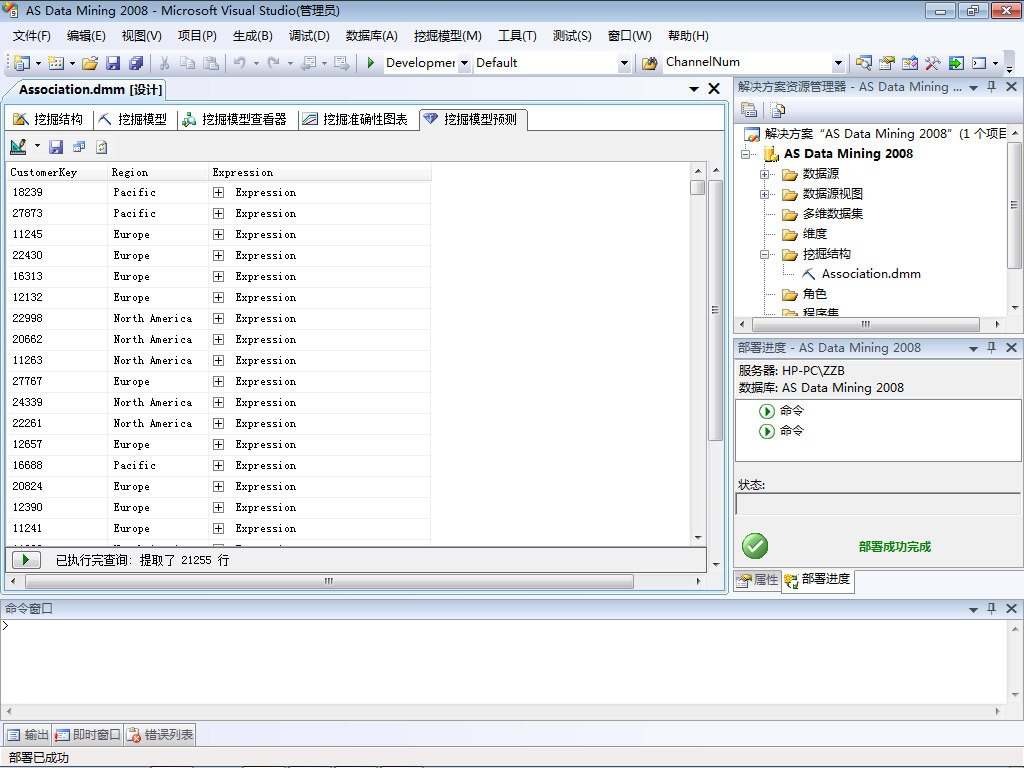
Task: Open the ChannelNum find dropdown
Action: click(x=838, y=63)
